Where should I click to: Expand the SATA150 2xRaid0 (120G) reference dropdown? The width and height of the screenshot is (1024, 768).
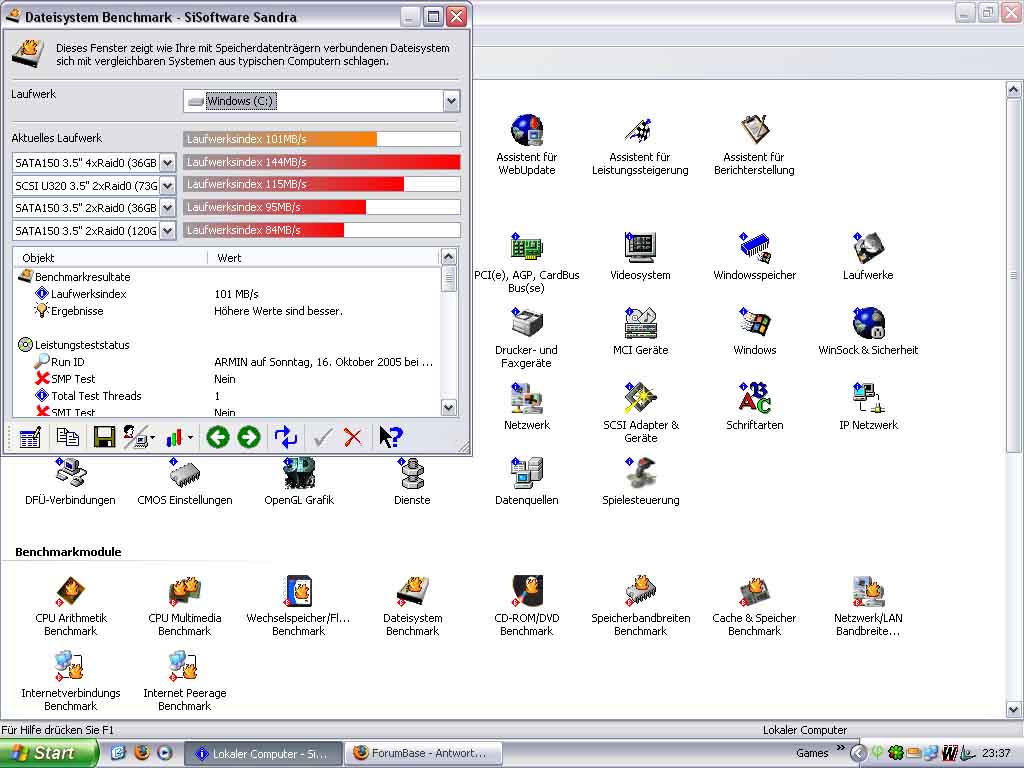(x=167, y=231)
